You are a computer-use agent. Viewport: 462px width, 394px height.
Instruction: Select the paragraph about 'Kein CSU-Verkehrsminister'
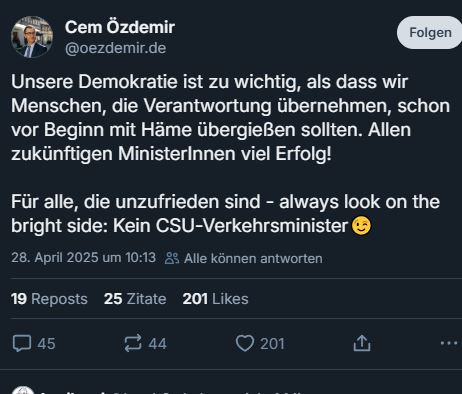coord(225,214)
